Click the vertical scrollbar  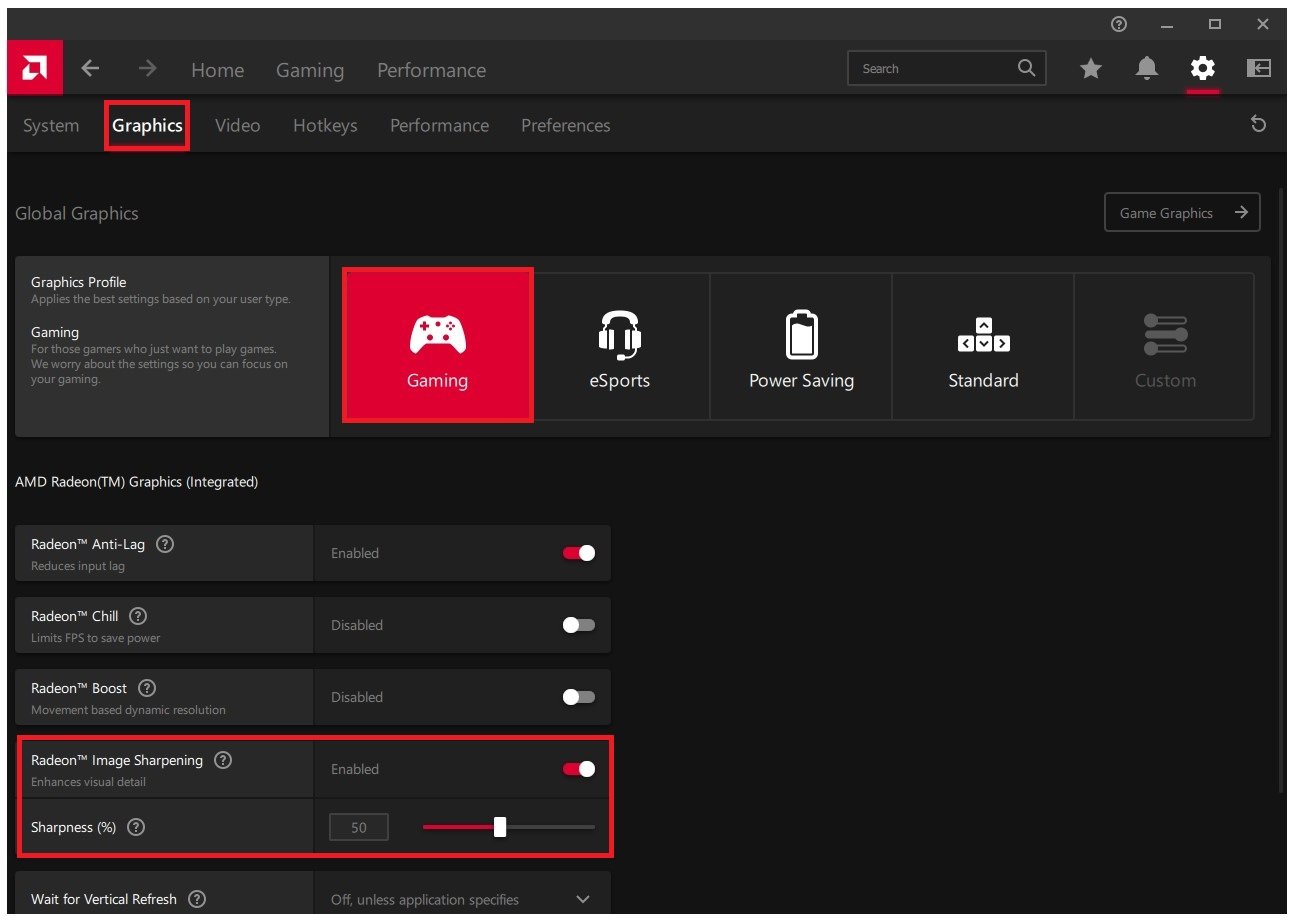point(1282,490)
